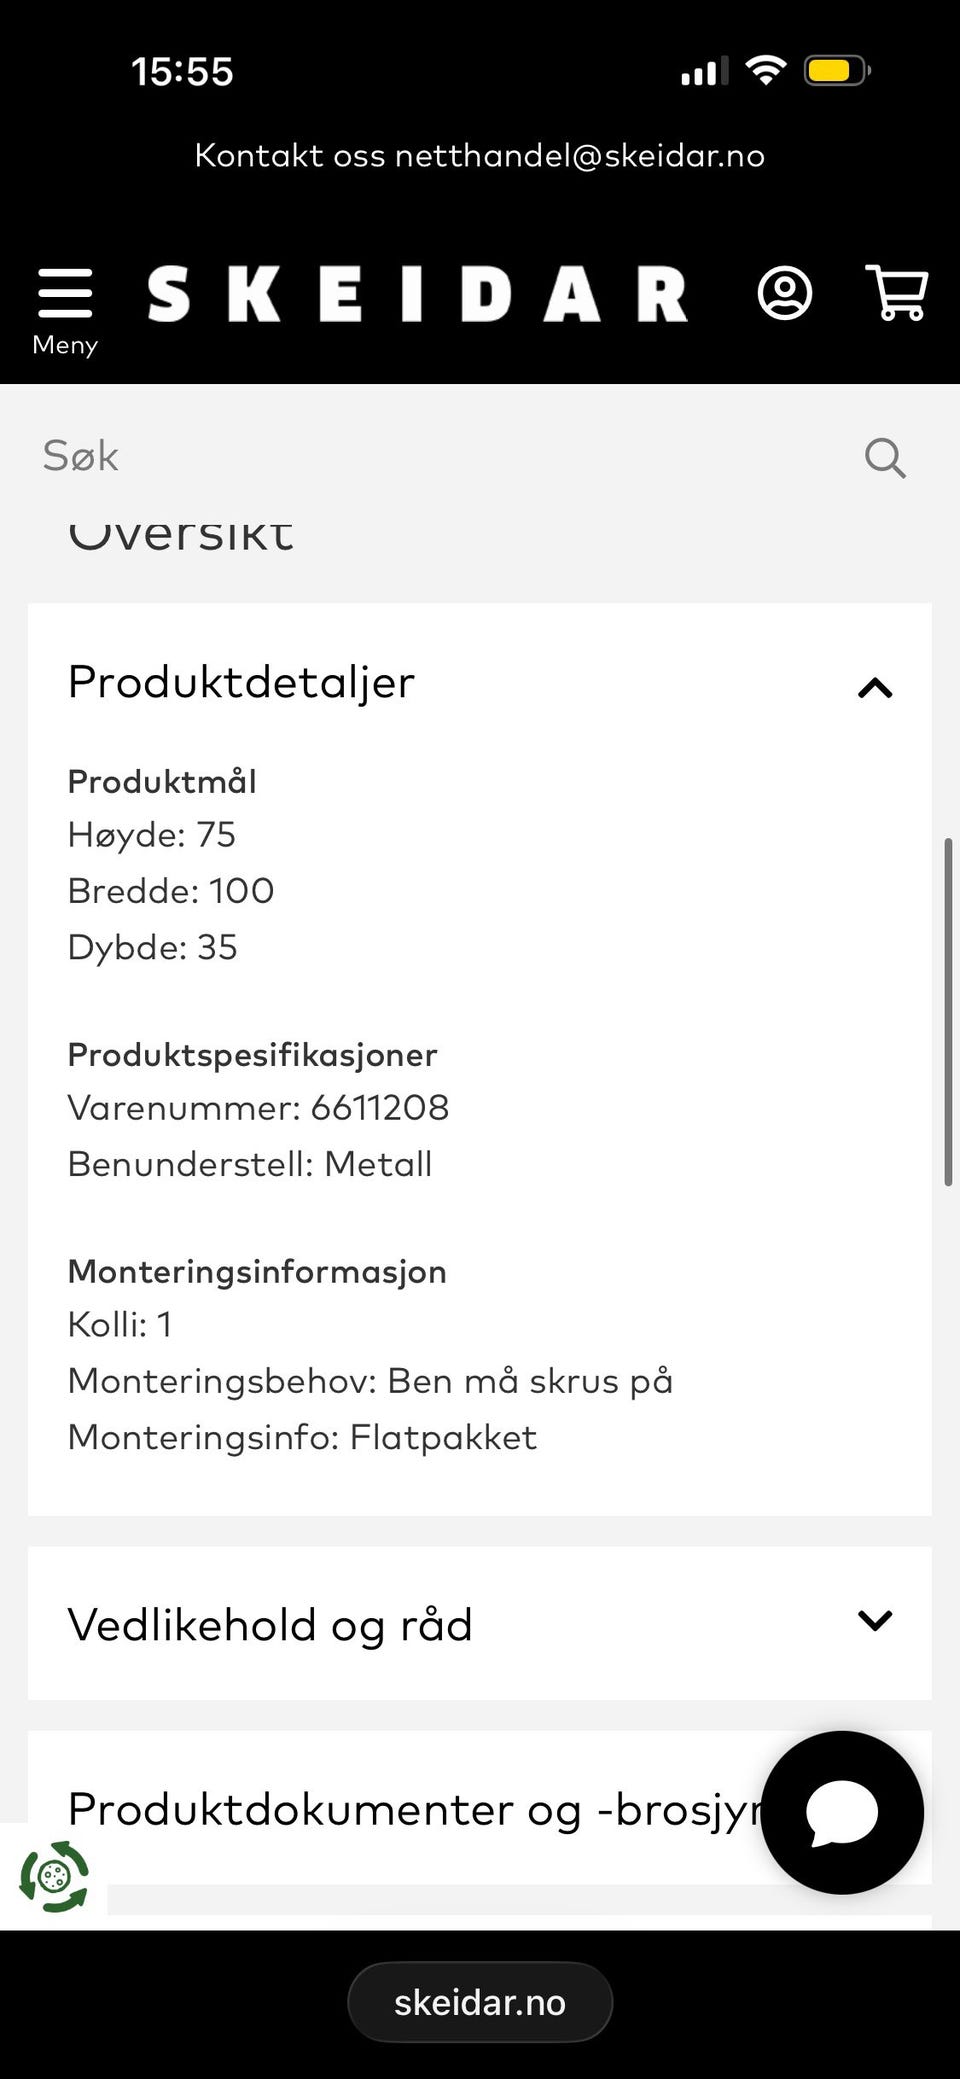Tap the battery status icon
The width and height of the screenshot is (960, 2079).
coord(837,71)
